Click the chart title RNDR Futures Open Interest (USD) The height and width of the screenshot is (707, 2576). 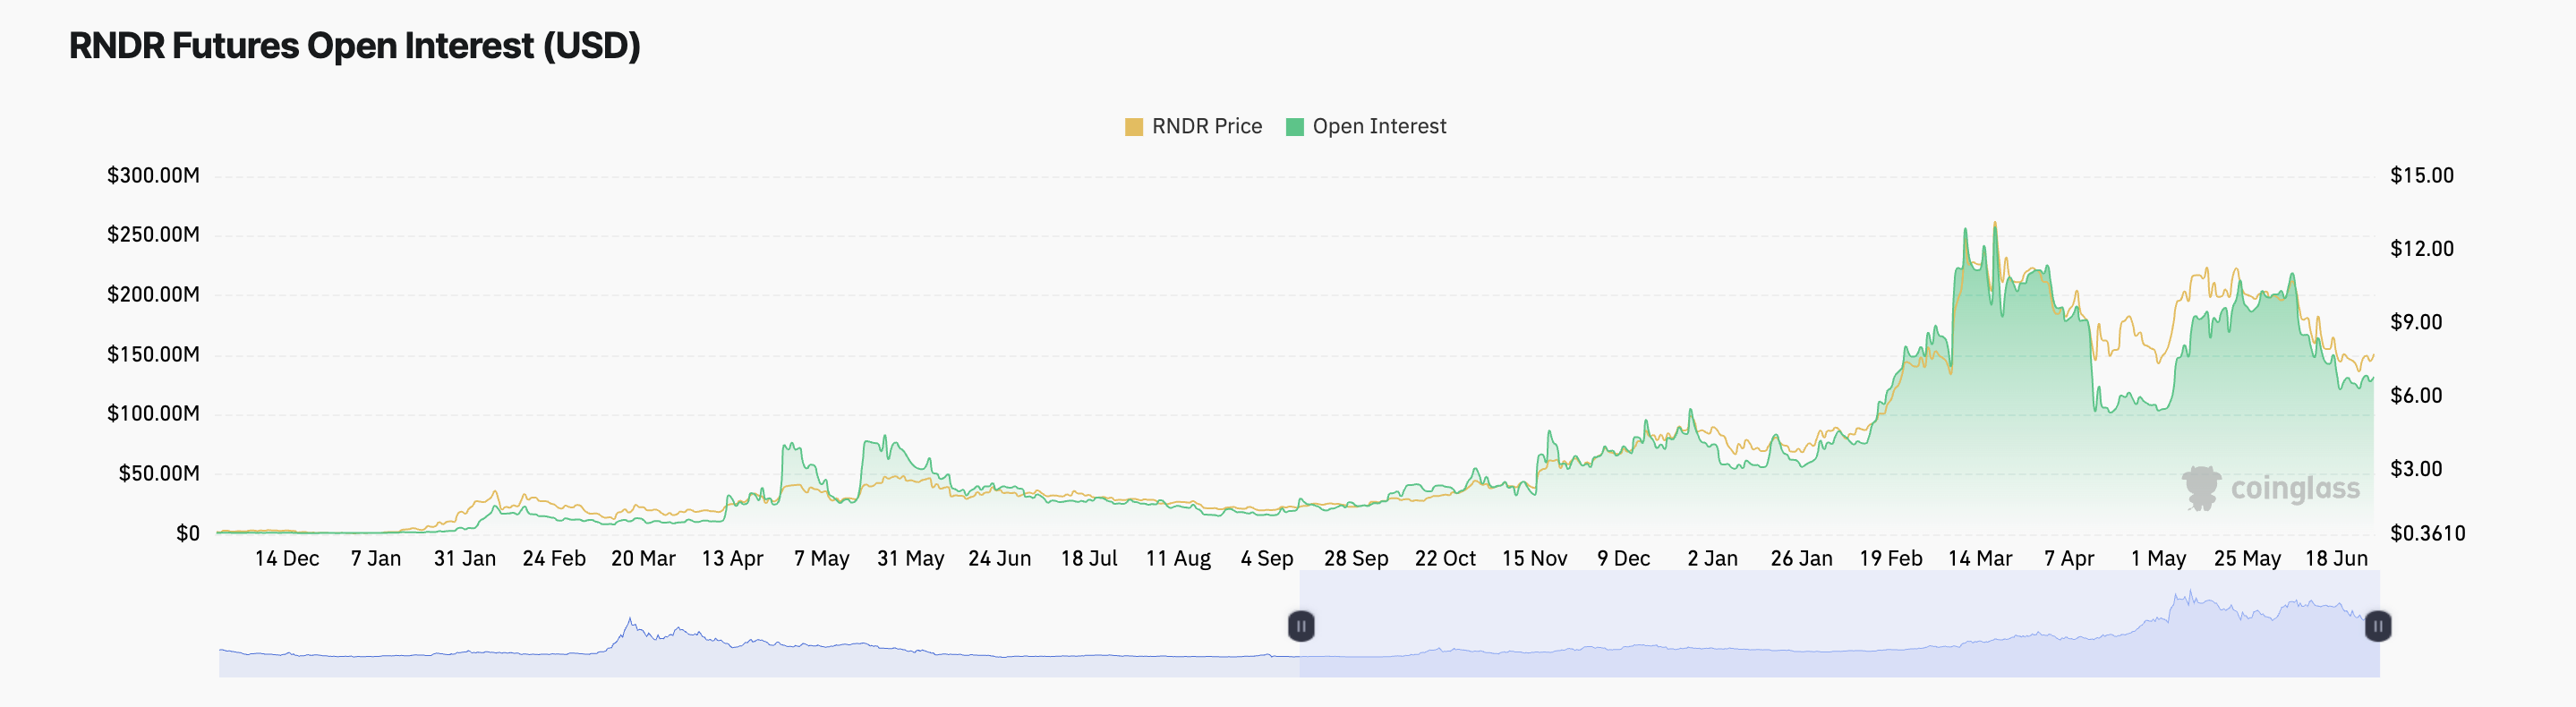click(355, 46)
